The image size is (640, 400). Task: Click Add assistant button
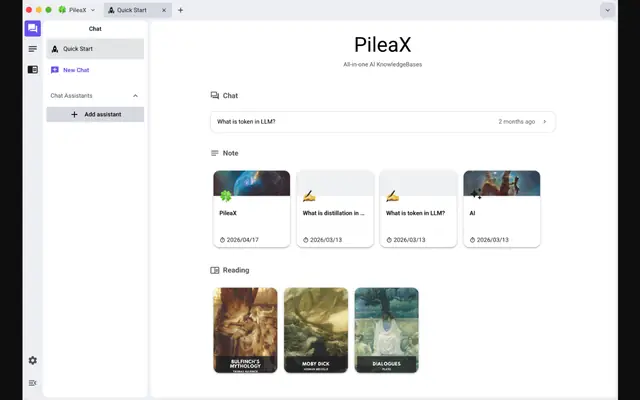click(95, 115)
